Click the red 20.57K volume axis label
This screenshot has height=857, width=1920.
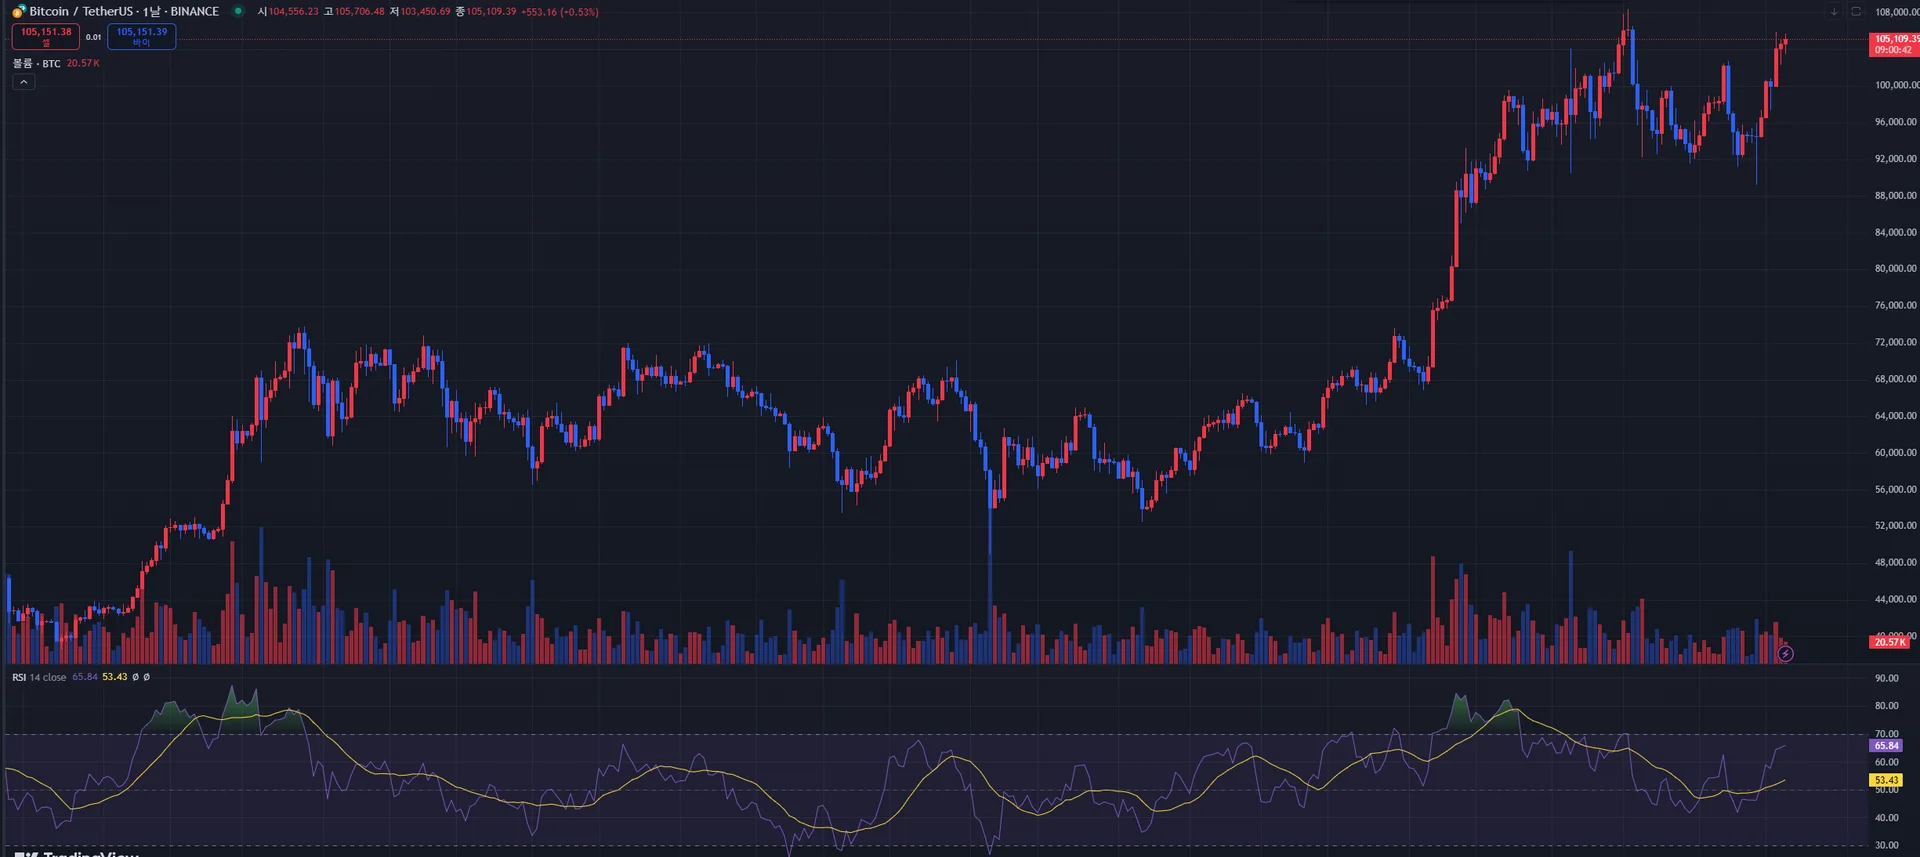[x=1889, y=642]
